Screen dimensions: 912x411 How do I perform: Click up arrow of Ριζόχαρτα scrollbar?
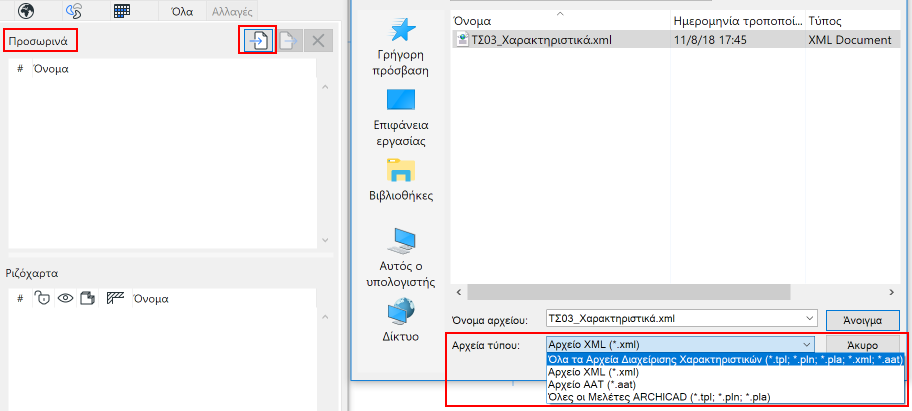pyautogui.click(x=325, y=318)
